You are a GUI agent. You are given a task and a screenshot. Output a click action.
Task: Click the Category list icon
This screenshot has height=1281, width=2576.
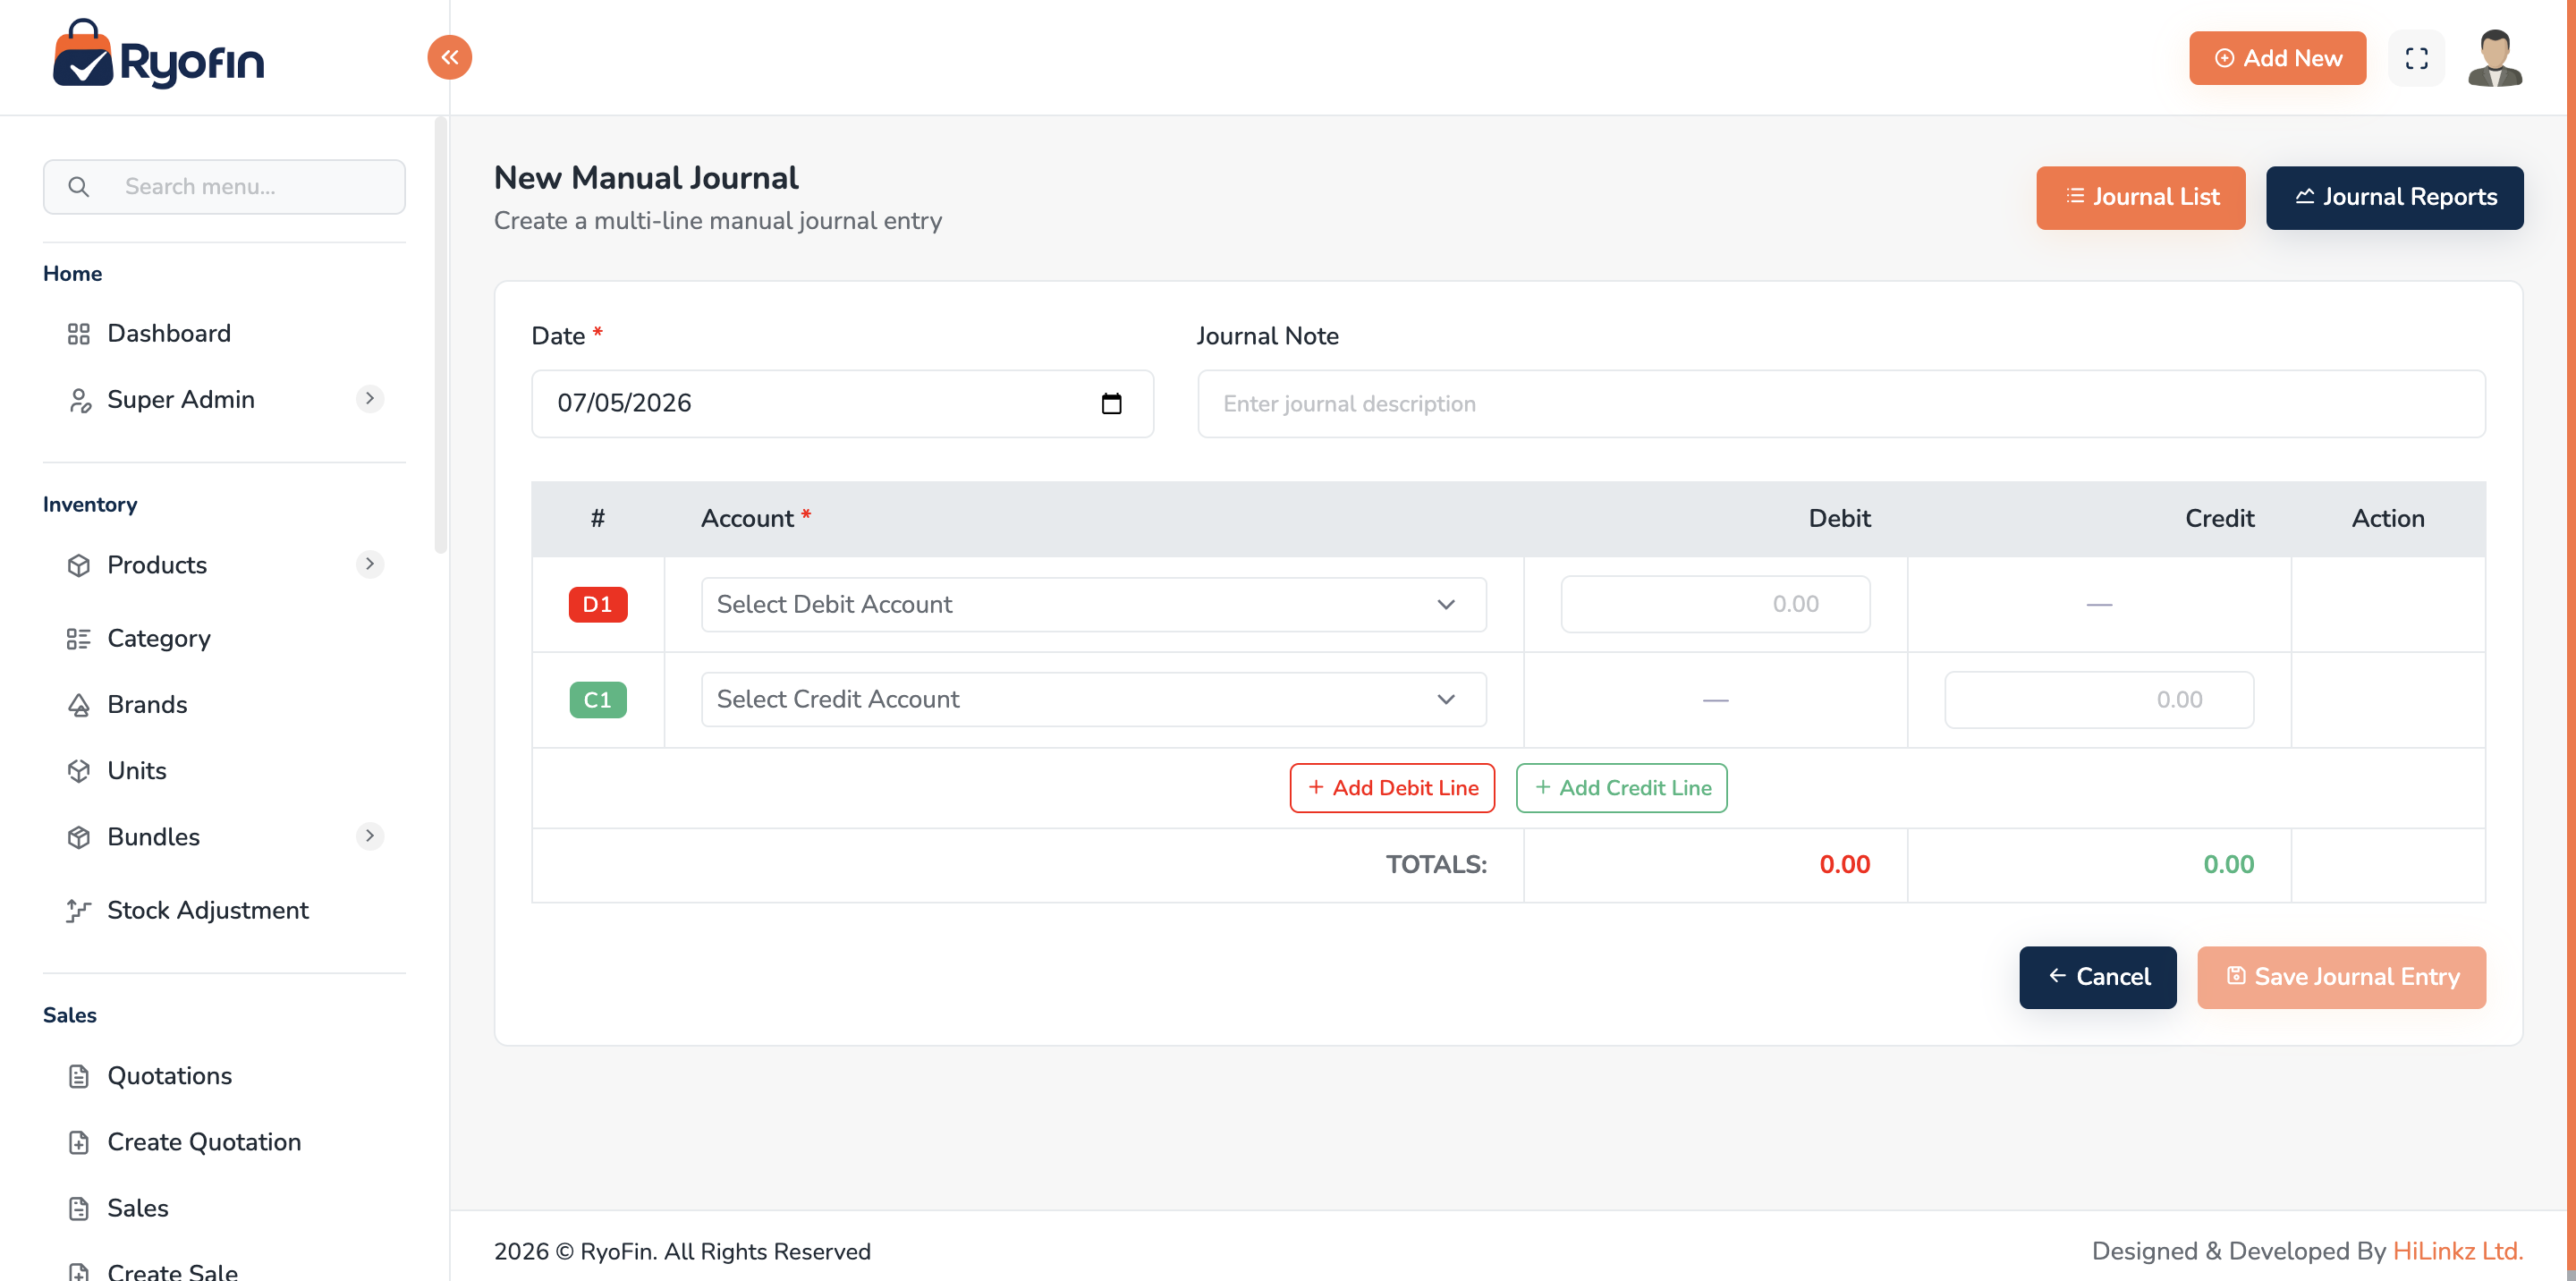click(78, 638)
